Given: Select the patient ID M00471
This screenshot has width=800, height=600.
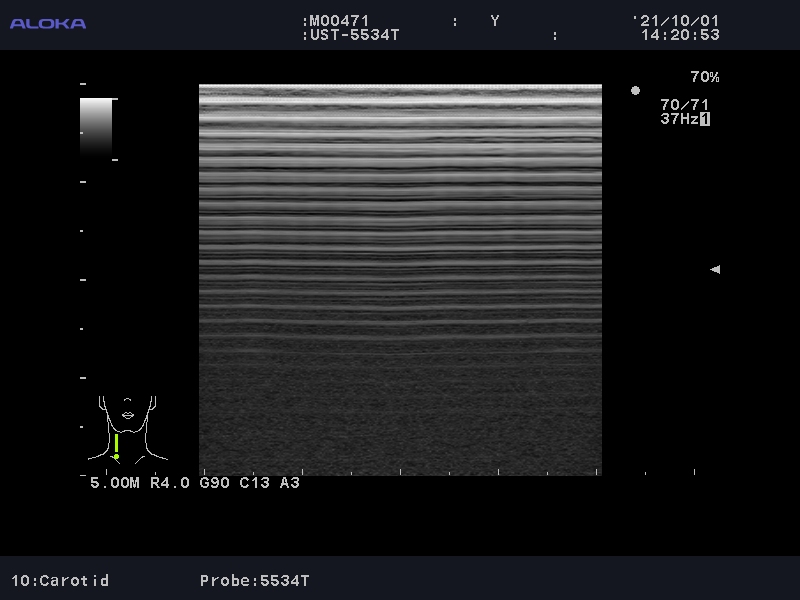Looking at the screenshot, I should (339, 21).
